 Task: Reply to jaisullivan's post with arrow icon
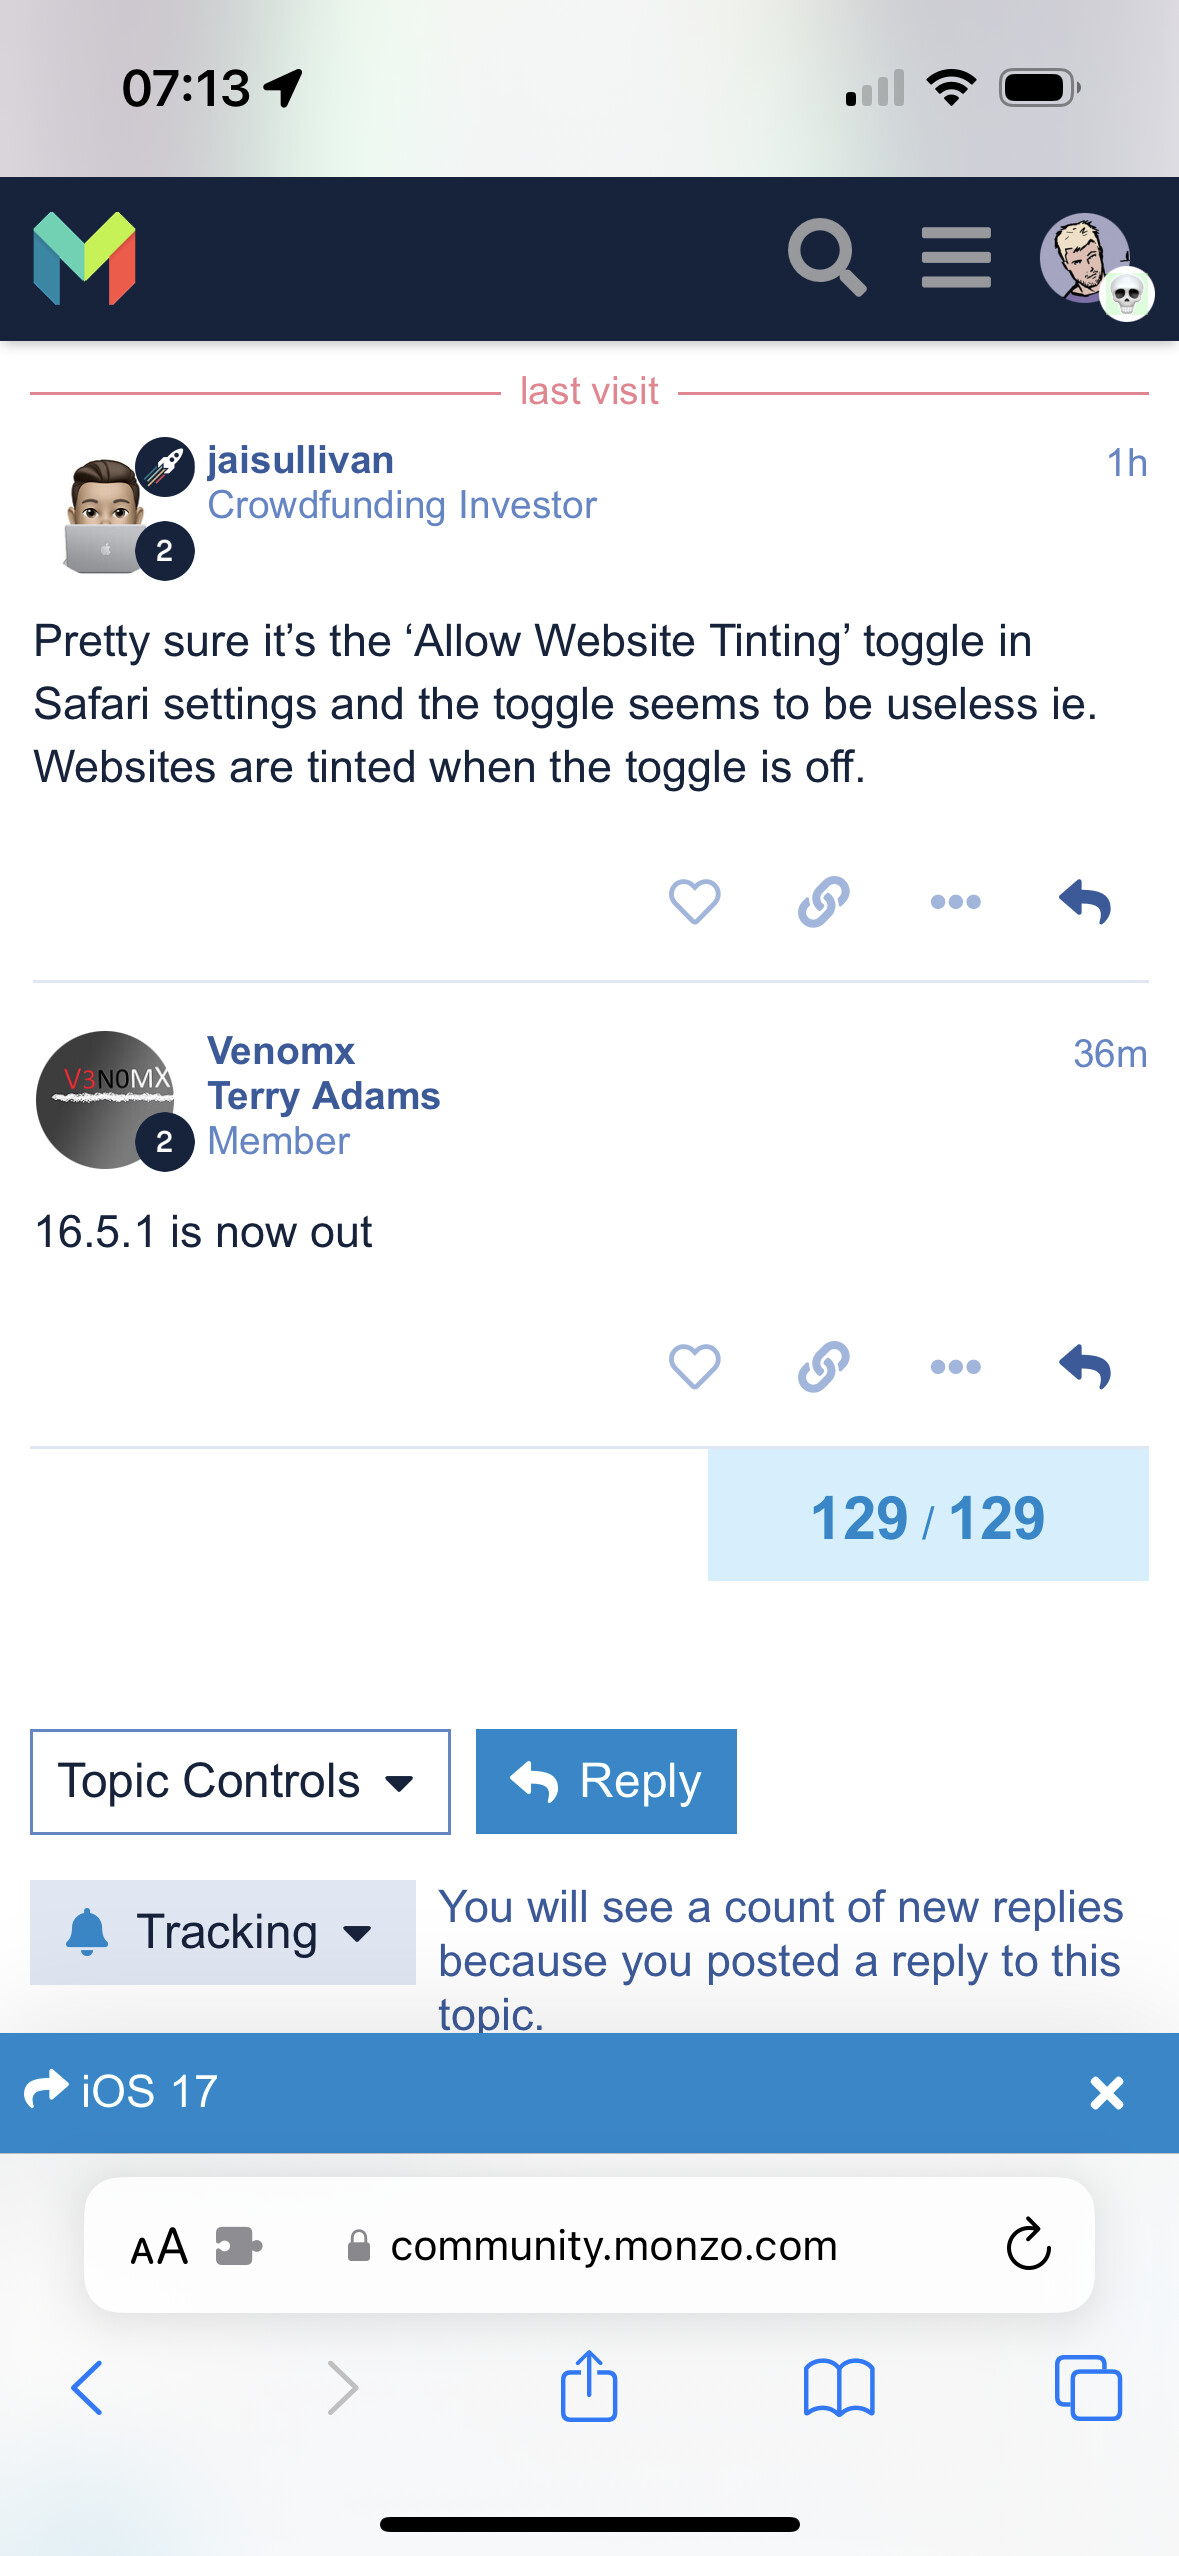[x=1085, y=902]
